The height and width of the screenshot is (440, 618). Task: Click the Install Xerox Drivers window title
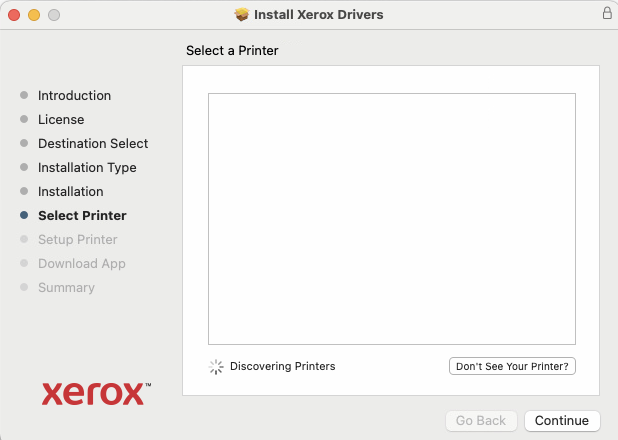(318, 15)
